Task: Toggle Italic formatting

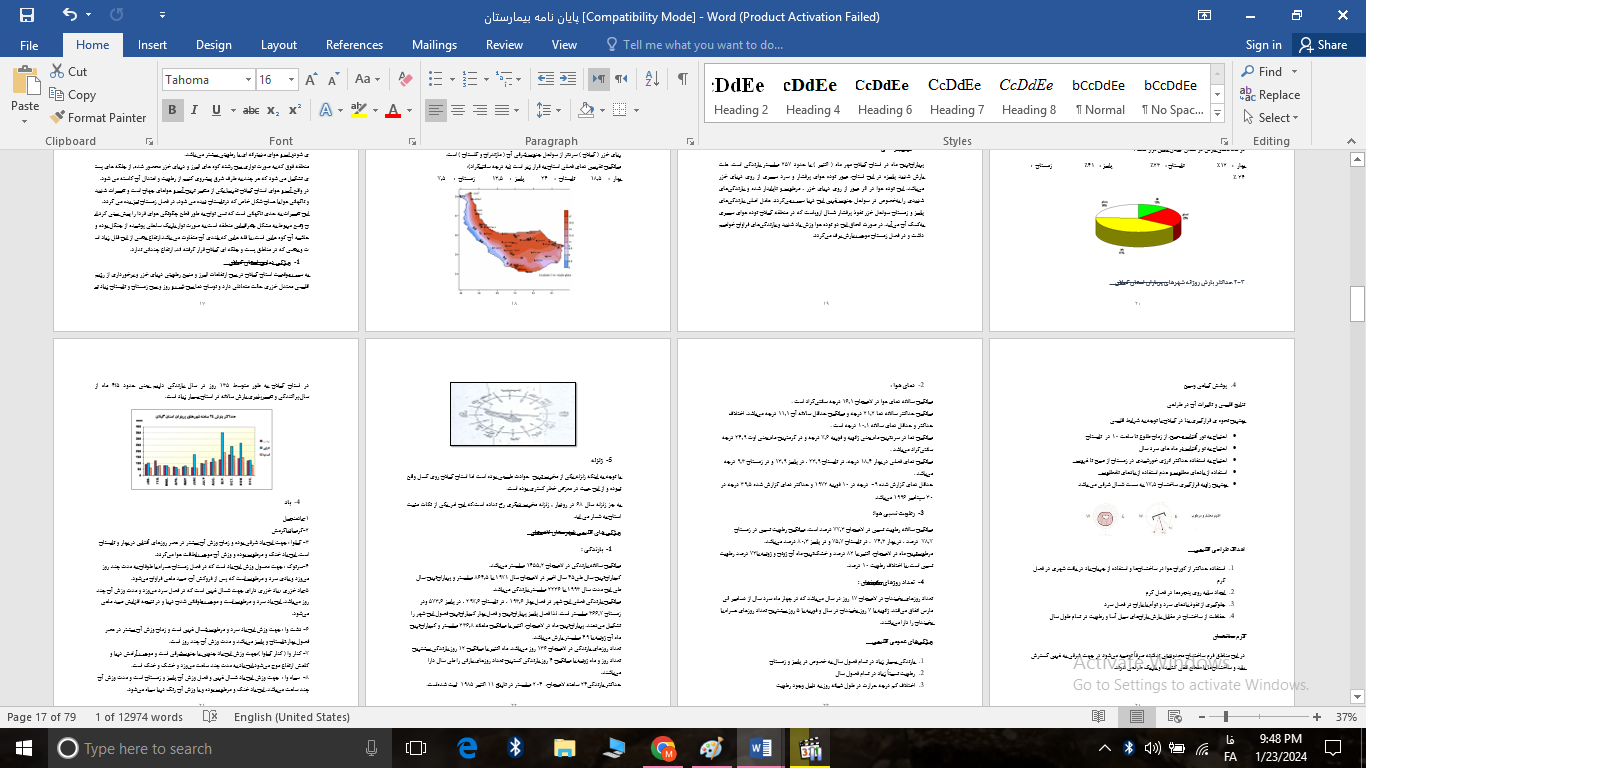Action: [x=194, y=110]
